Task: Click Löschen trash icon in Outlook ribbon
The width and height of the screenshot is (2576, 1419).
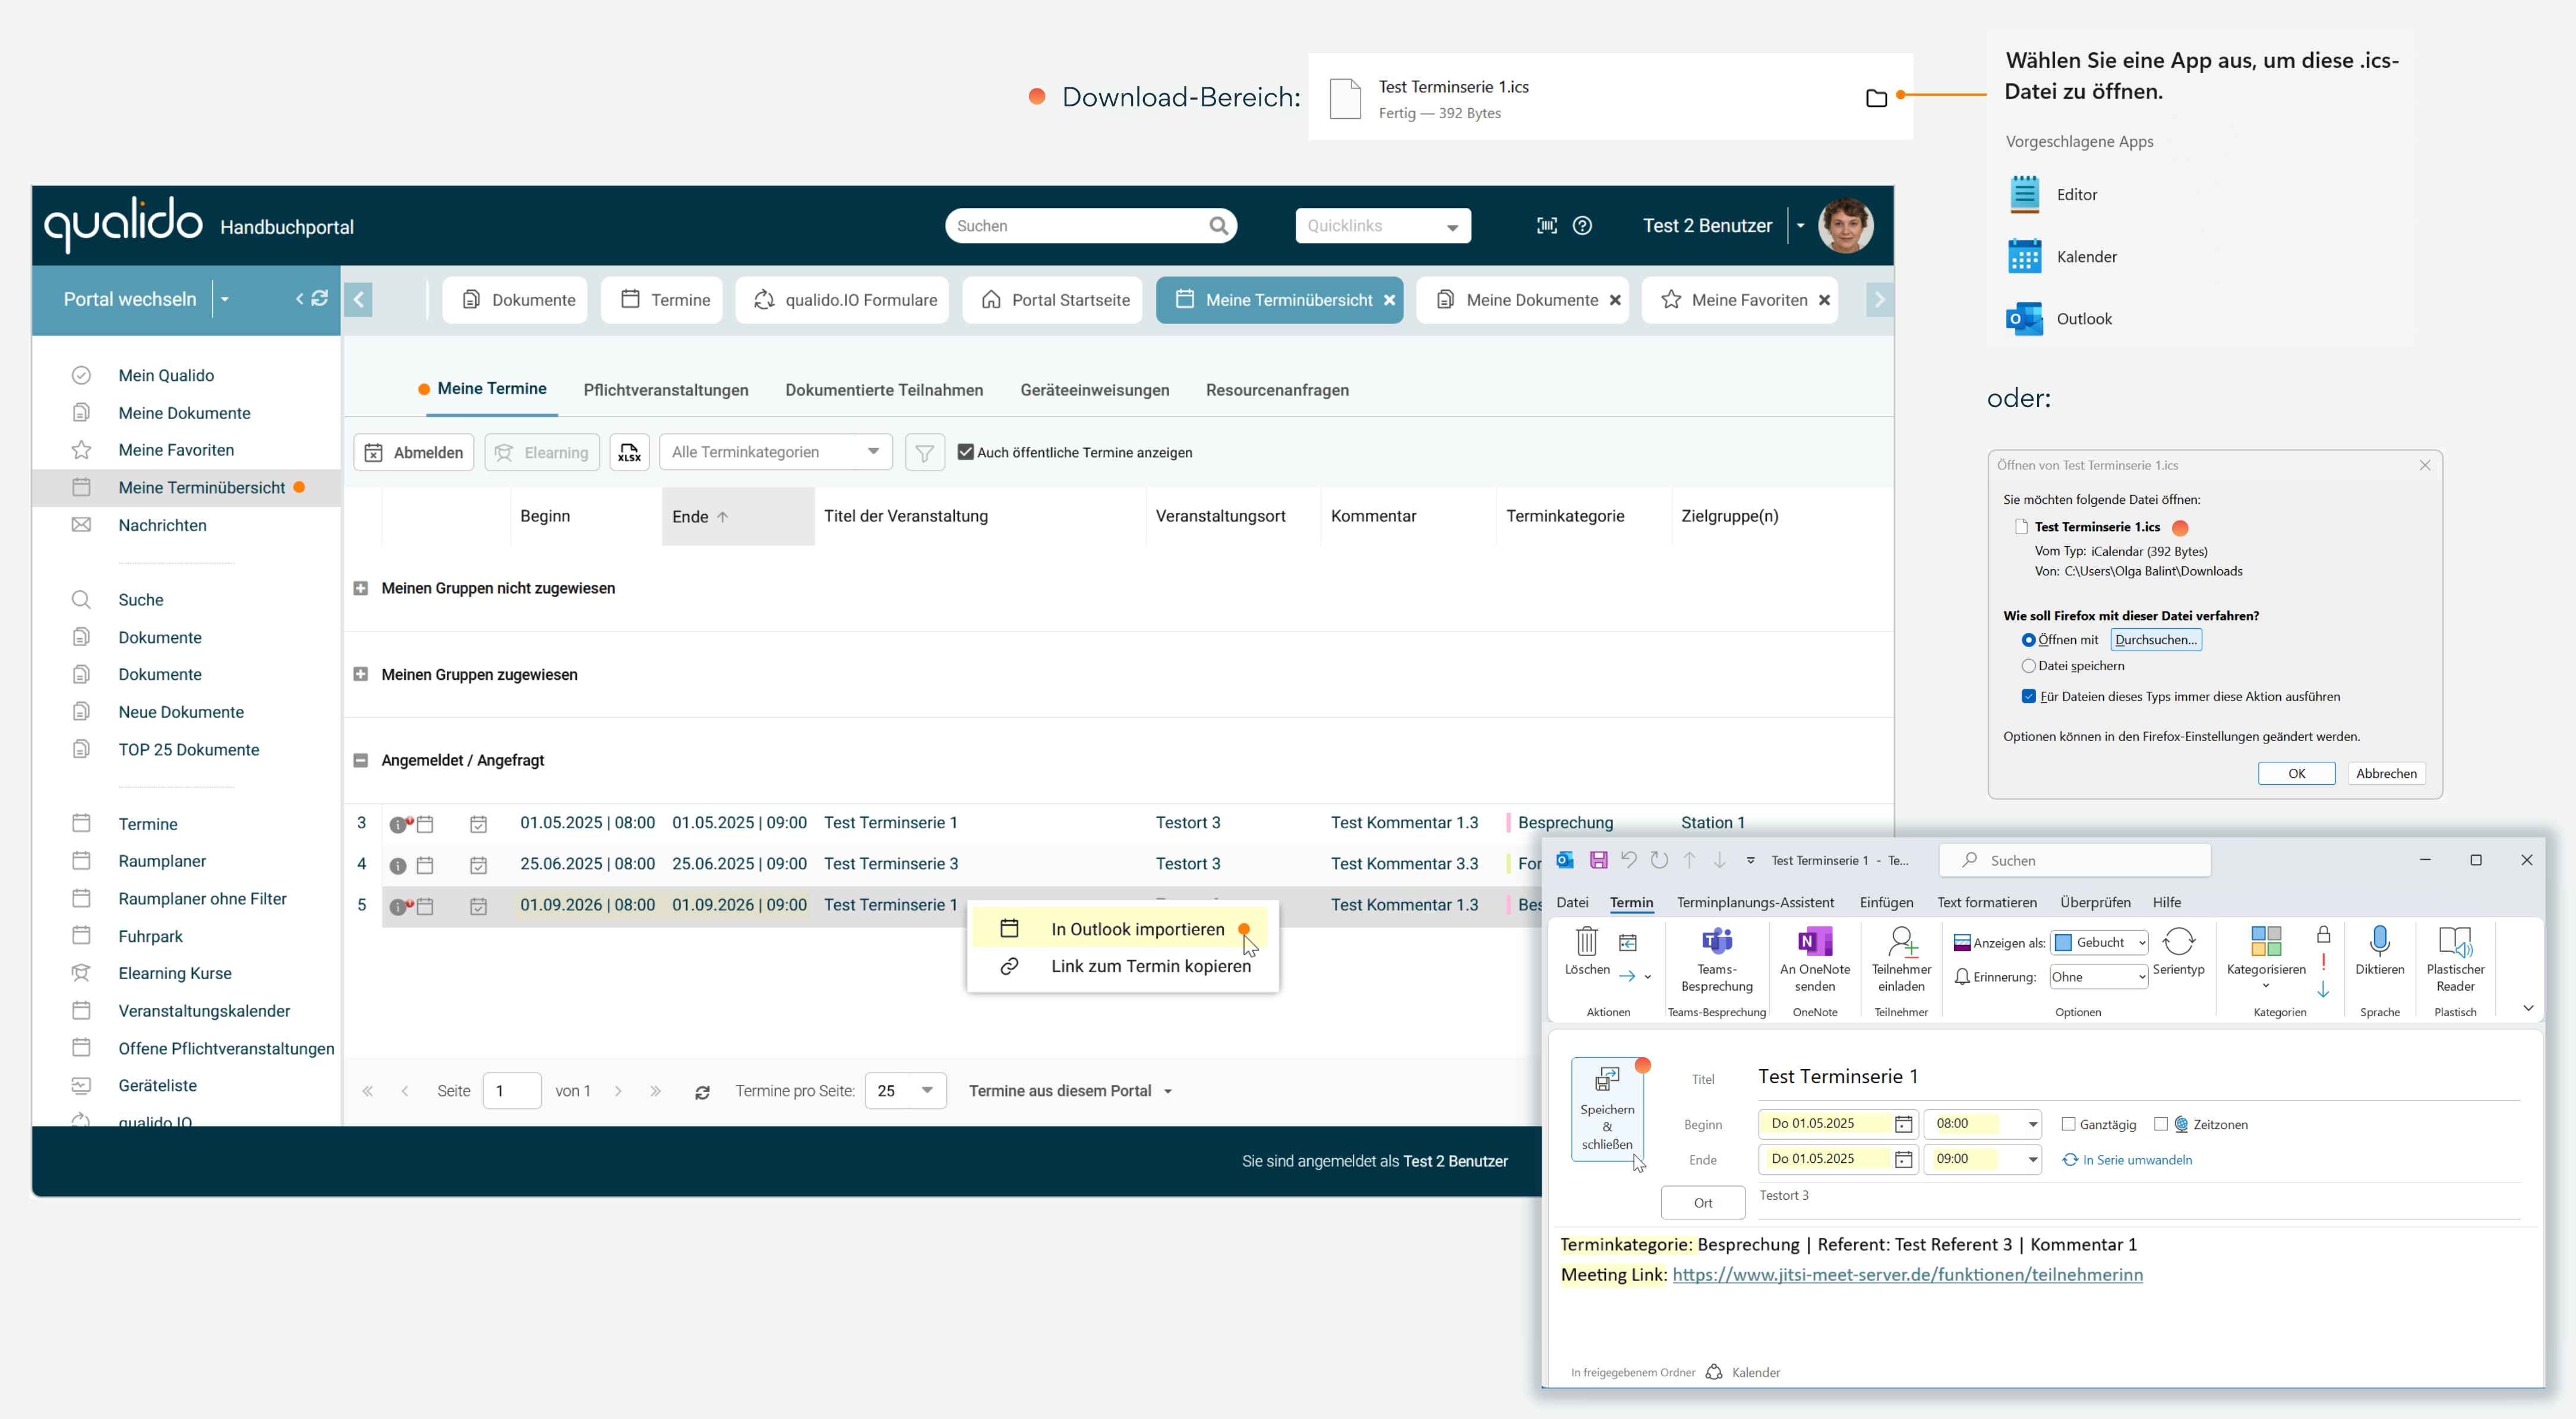Action: [1587, 941]
